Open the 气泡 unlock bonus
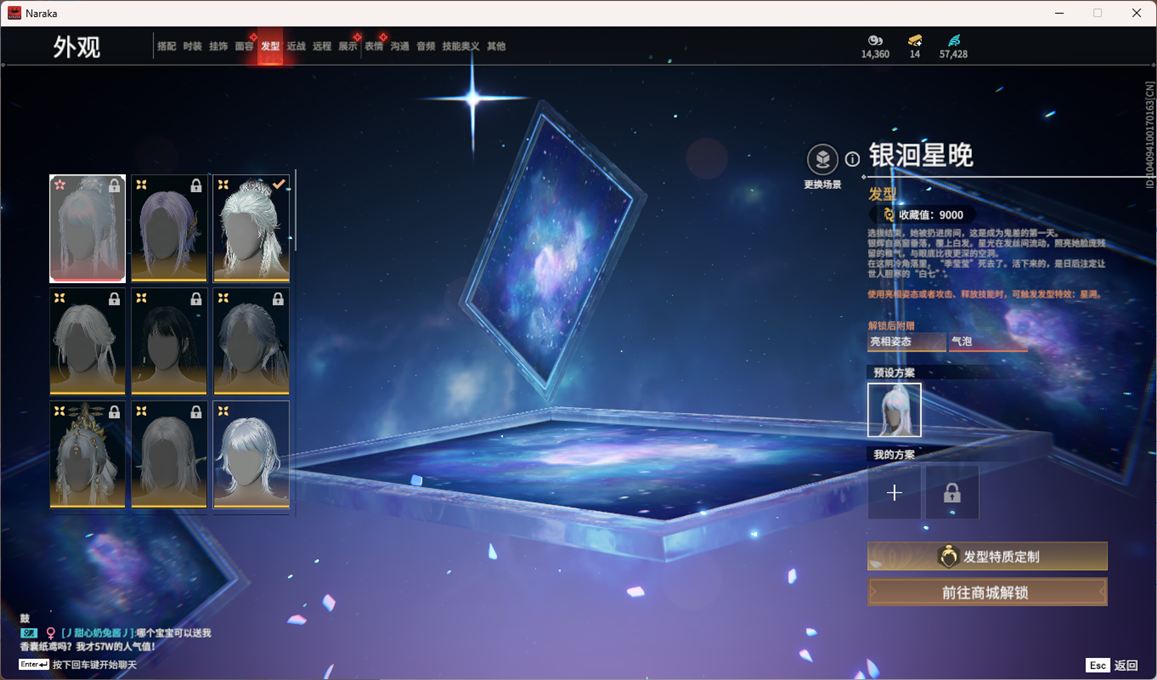The width and height of the screenshot is (1157, 680). 988,341
